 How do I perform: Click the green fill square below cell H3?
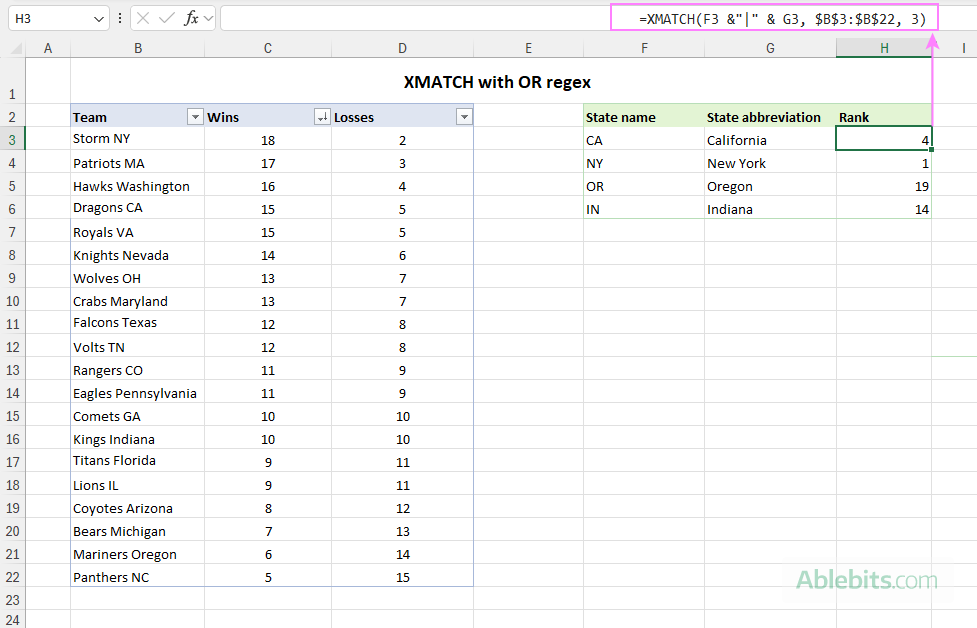click(931, 148)
